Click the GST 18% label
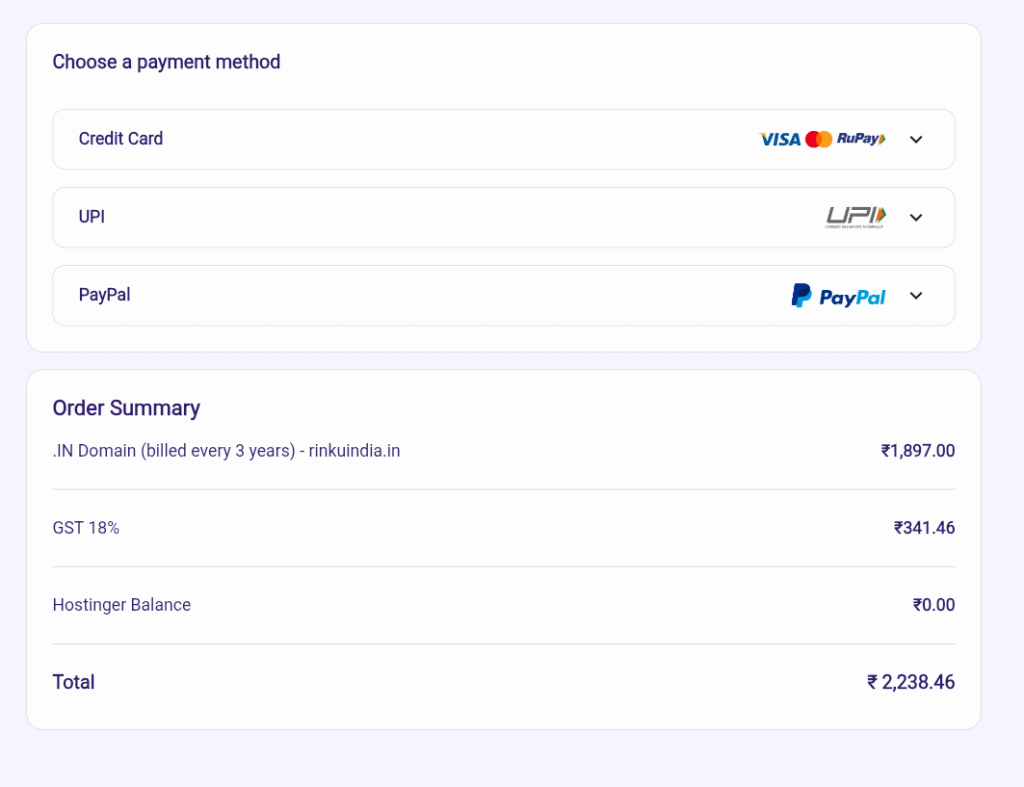Viewport: 1024px width, 787px height. pyautogui.click(x=86, y=528)
